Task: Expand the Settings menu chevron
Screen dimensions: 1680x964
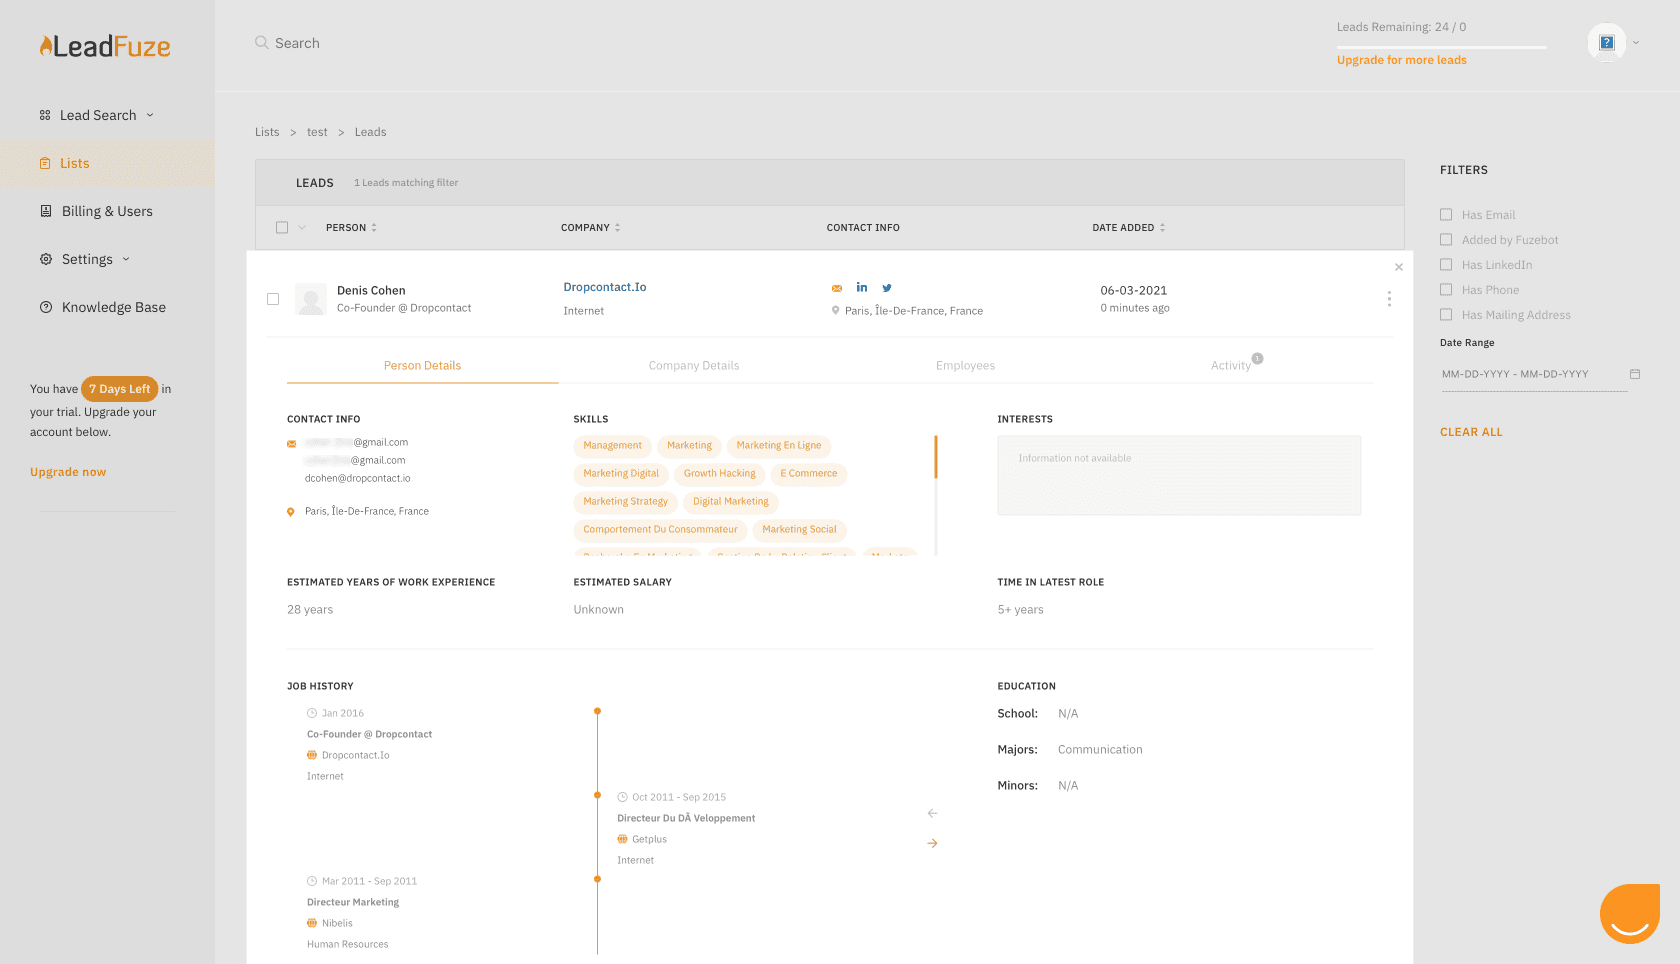Action: coord(126,259)
